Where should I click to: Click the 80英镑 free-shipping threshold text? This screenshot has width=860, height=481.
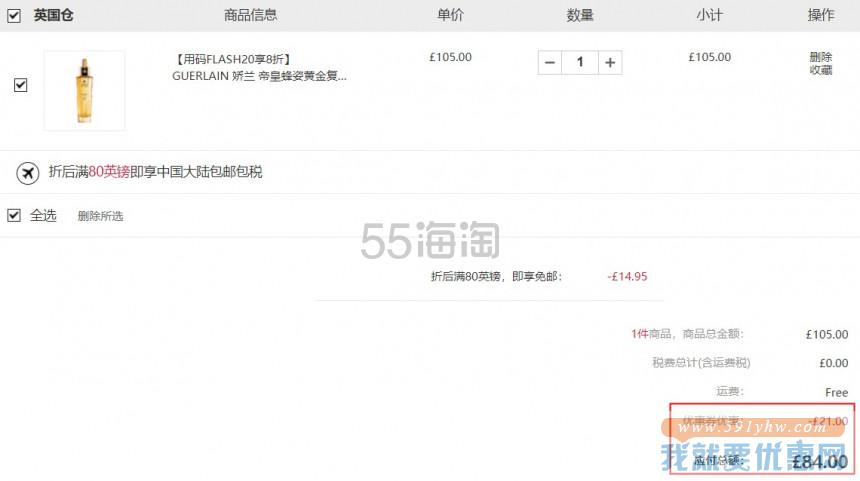tap(109, 172)
